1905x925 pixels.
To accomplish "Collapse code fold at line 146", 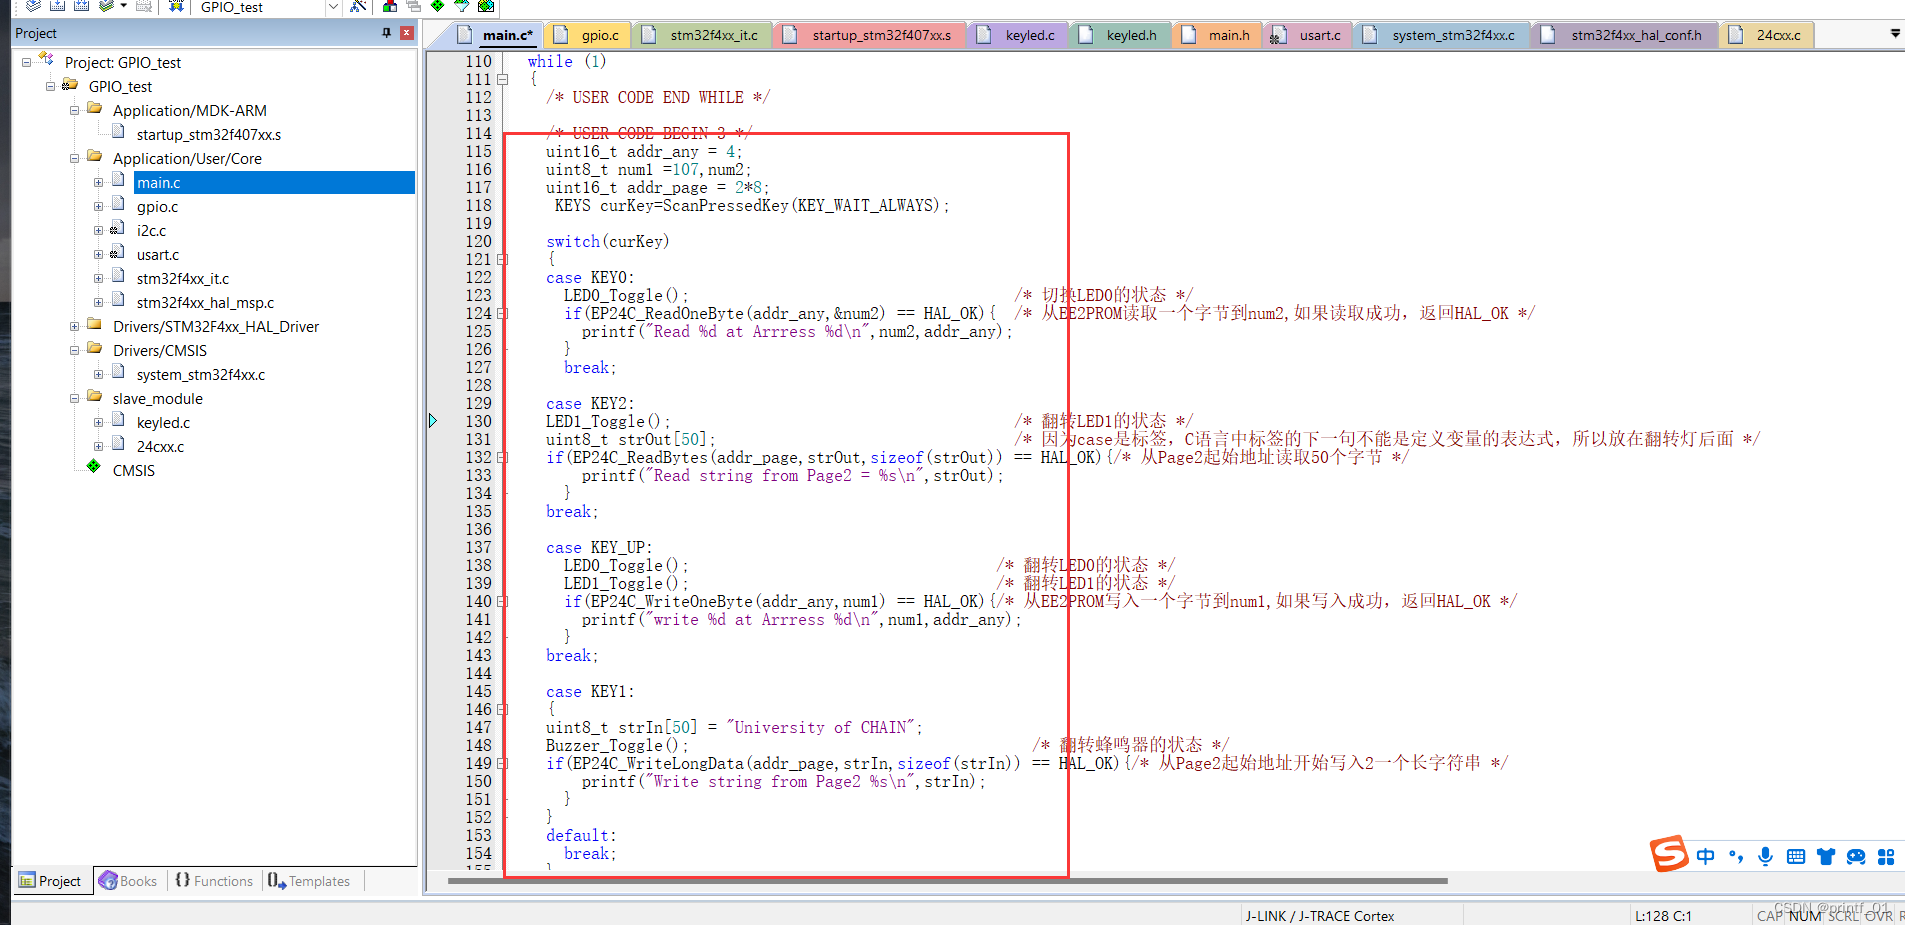I will tap(503, 709).
